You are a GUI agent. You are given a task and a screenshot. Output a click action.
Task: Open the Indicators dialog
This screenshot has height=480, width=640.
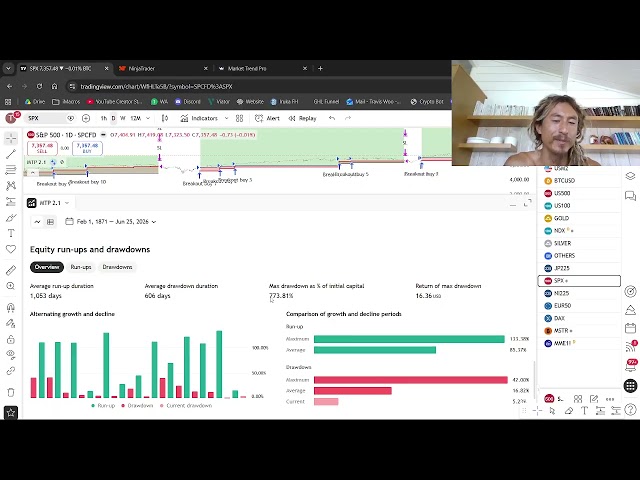tap(199, 118)
